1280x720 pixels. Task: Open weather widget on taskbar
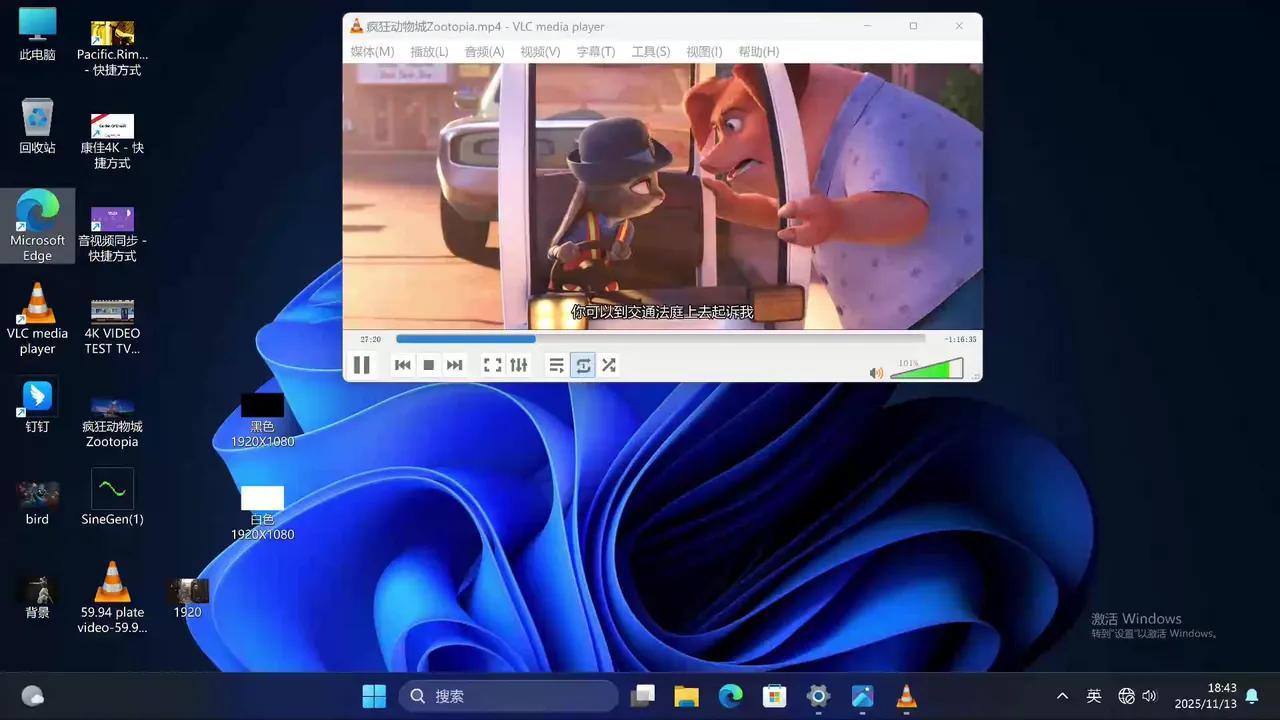[32, 696]
